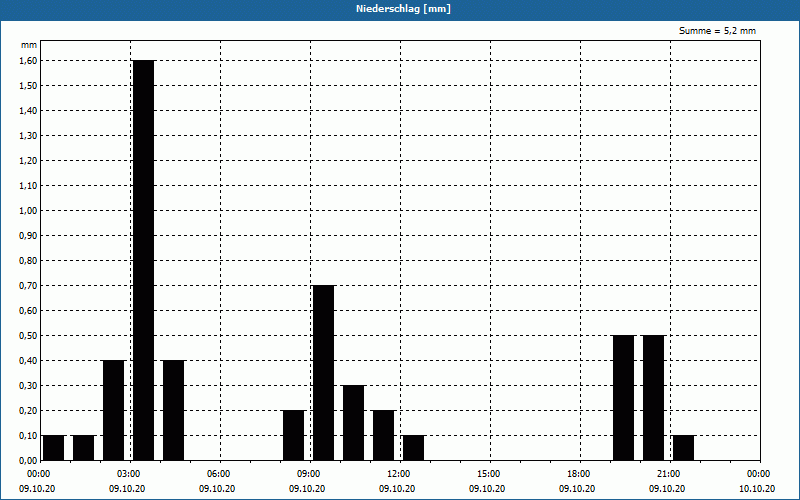
Task: Click the 0,10 mm bar starting at 12:00
Action: (414, 448)
